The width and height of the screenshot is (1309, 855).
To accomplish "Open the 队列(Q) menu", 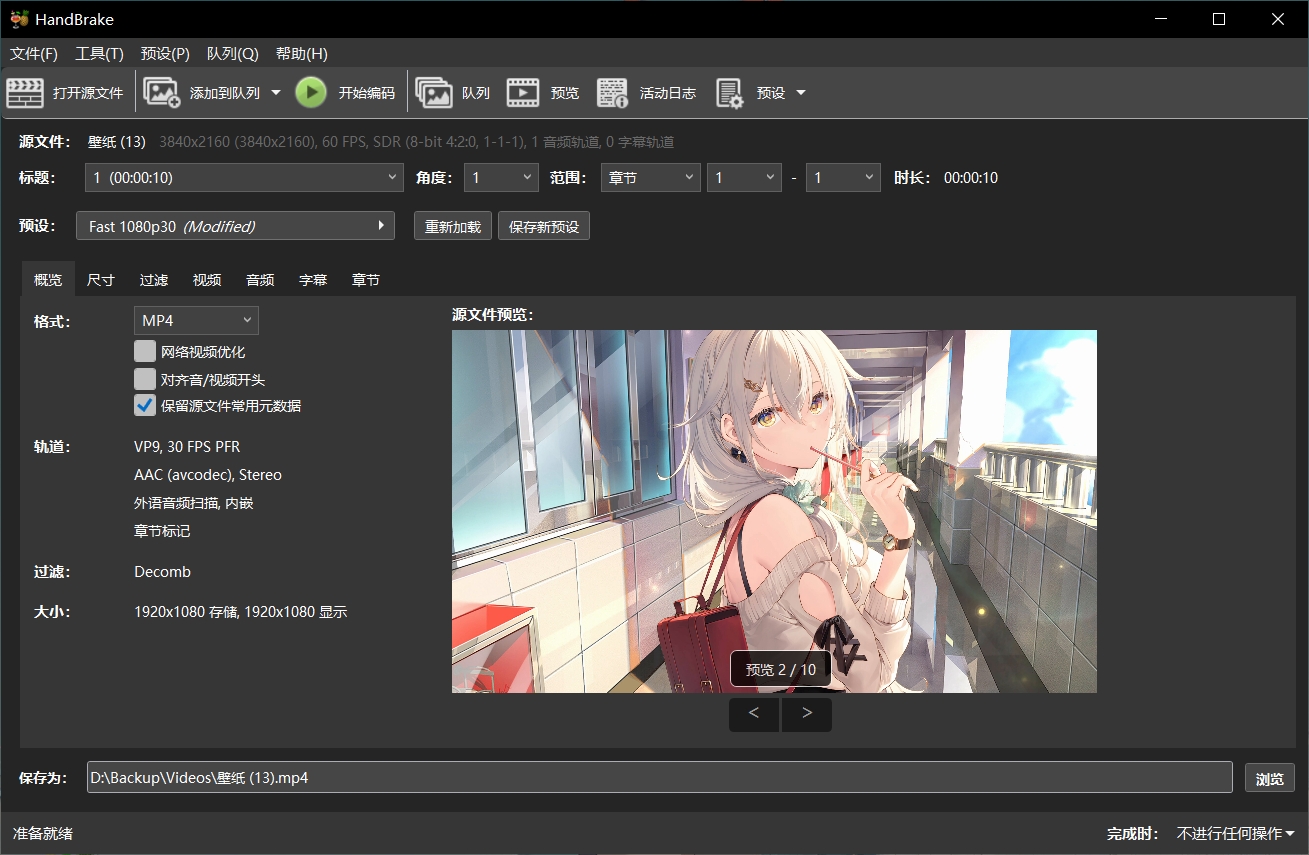I will (232, 53).
